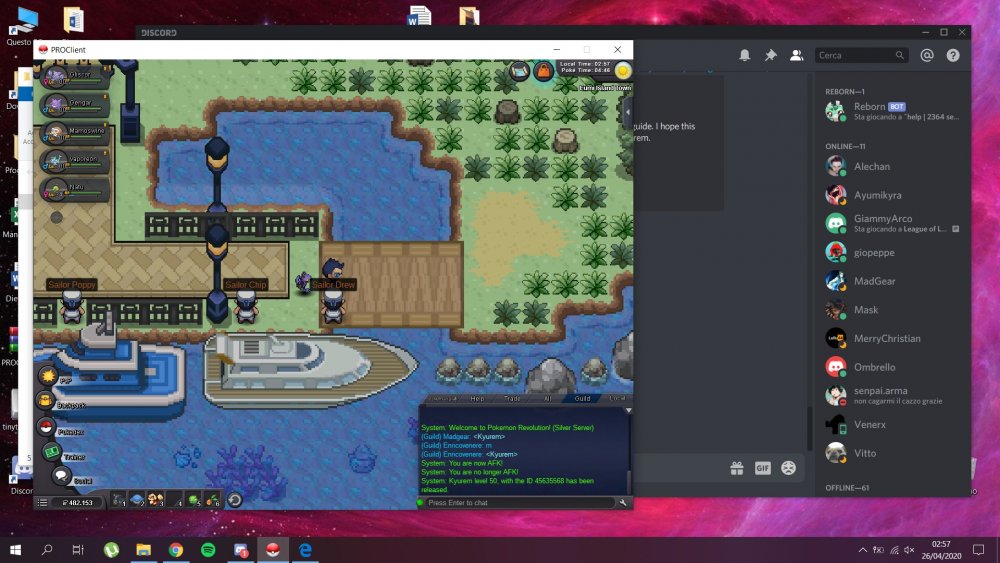The height and width of the screenshot is (563, 1000).
Task: Open the game hamburger menu
Action: tap(42, 501)
